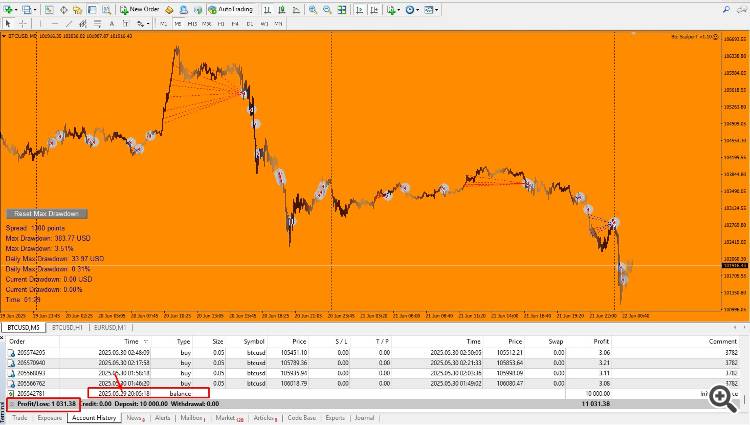
Task: Open the BTCUSD,M5 chart tab
Action: pos(23,327)
